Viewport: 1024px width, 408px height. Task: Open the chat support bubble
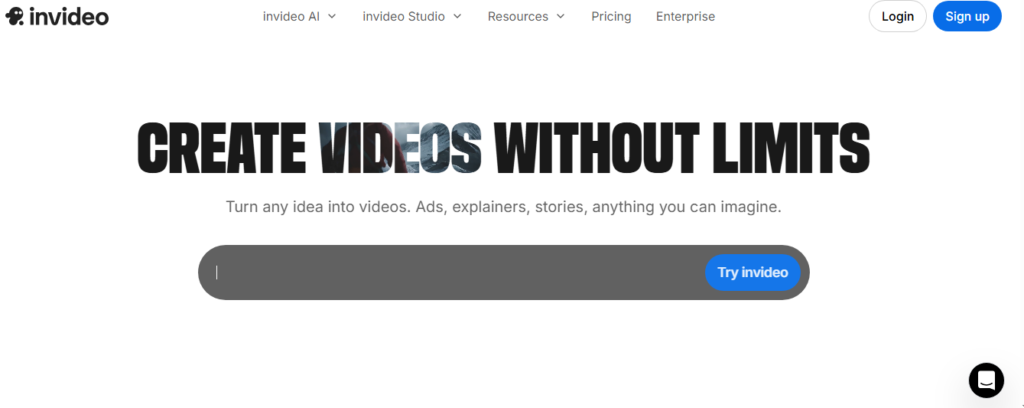click(986, 380)
